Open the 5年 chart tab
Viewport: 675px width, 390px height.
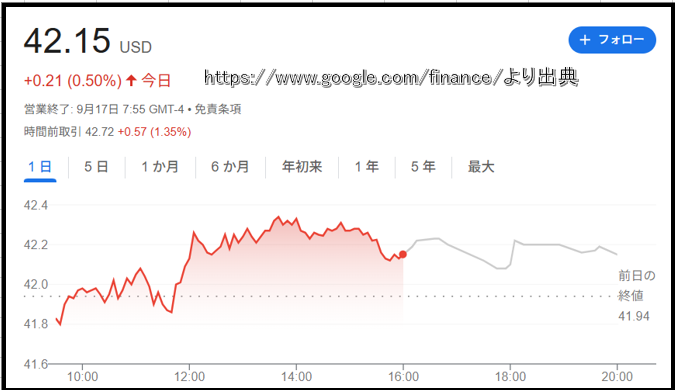(x=423, y=167)
